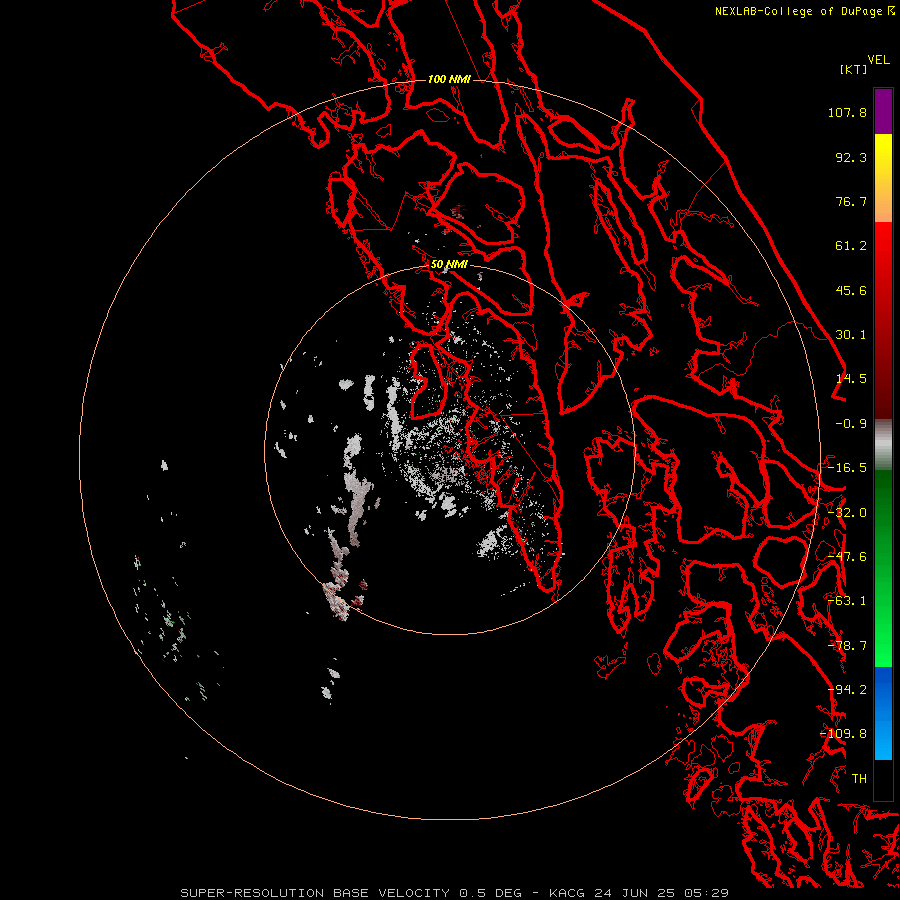
Task: Click the 107.8 velocity scale value
Action: tap(847, 112)
